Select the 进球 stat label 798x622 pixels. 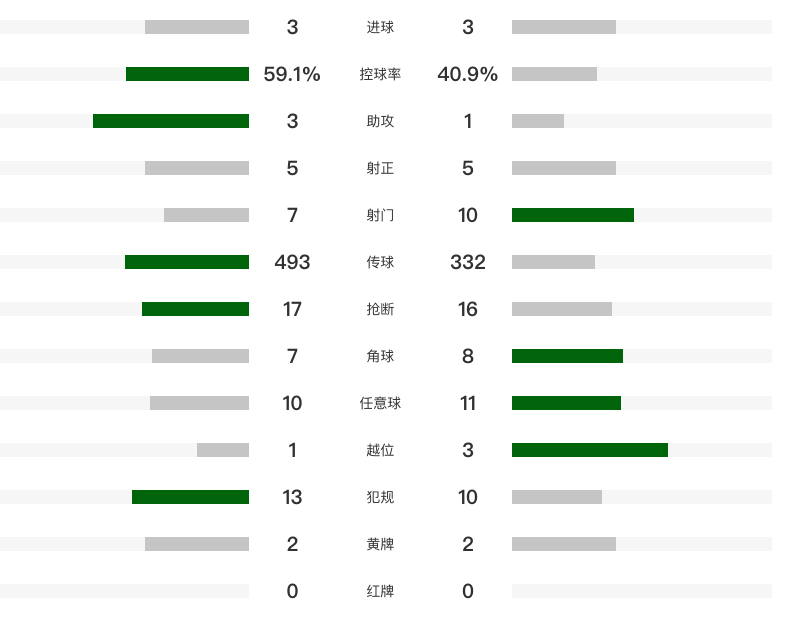[380, 27]
